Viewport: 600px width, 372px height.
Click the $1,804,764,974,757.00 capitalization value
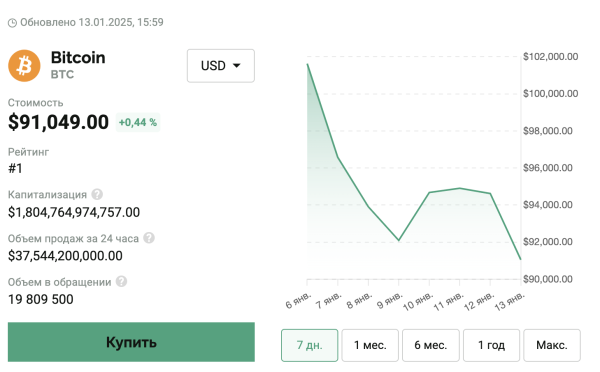pos(74,212)
